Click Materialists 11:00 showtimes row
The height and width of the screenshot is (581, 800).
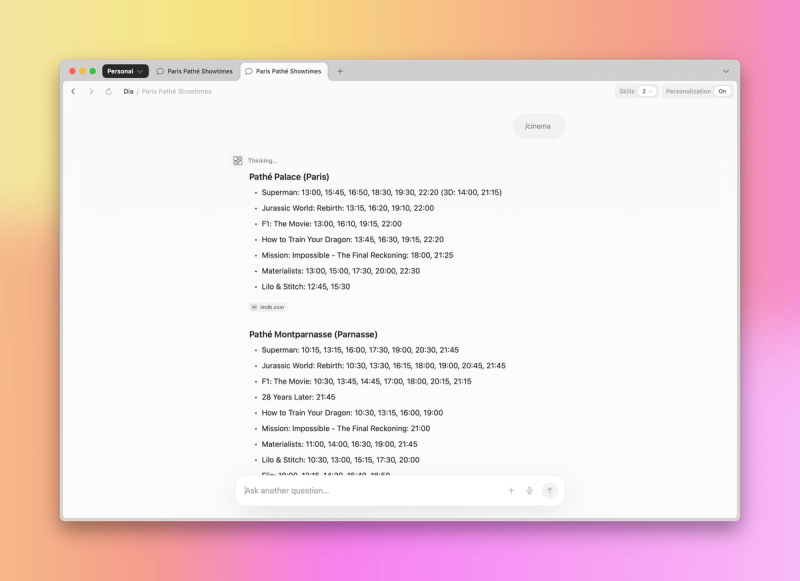coord(339,444)
